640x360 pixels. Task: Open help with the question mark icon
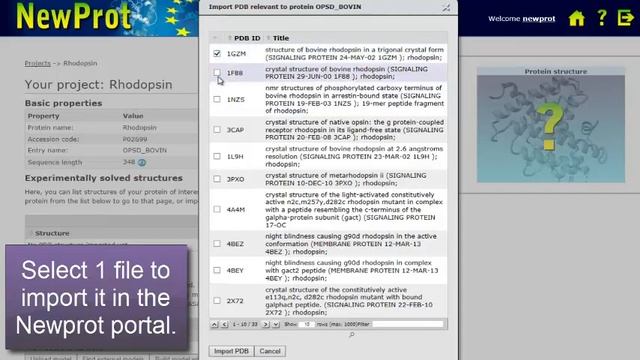pos(602,18)
